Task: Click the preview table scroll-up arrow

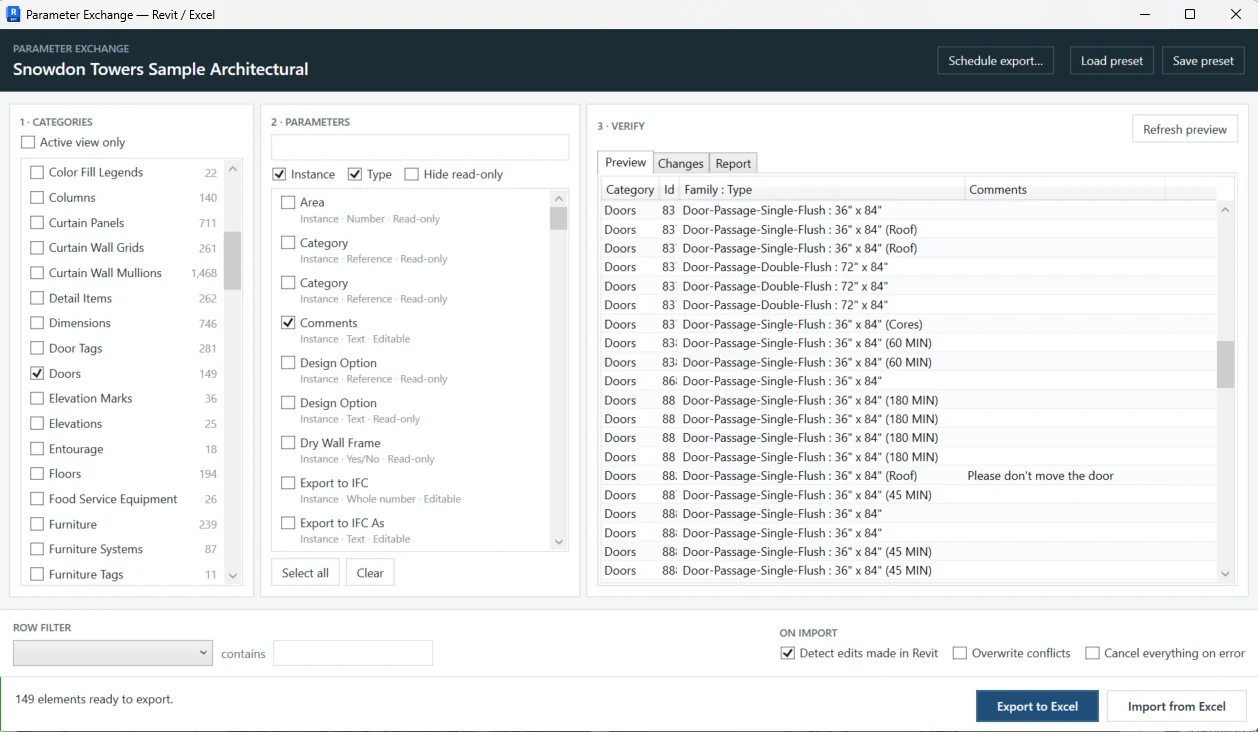Action: (x=1226, y=210)
